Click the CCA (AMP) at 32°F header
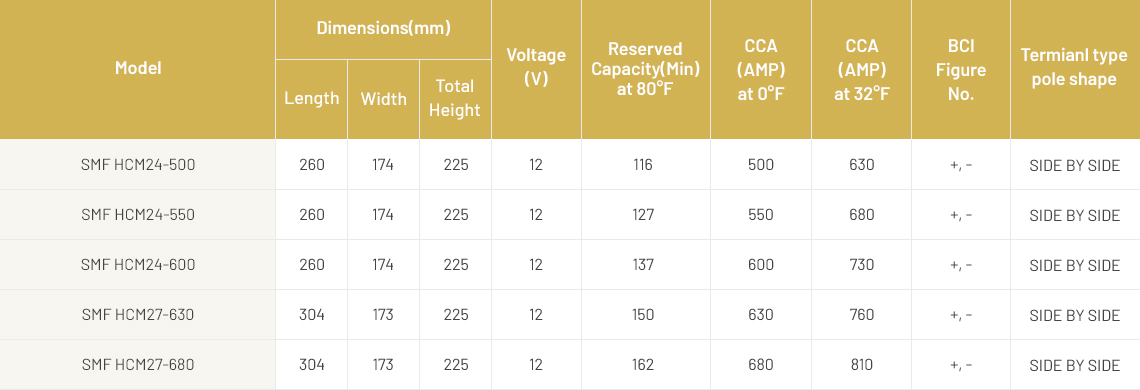The height and width of the screenshot is (390, 1140). [x=862, y=69]
